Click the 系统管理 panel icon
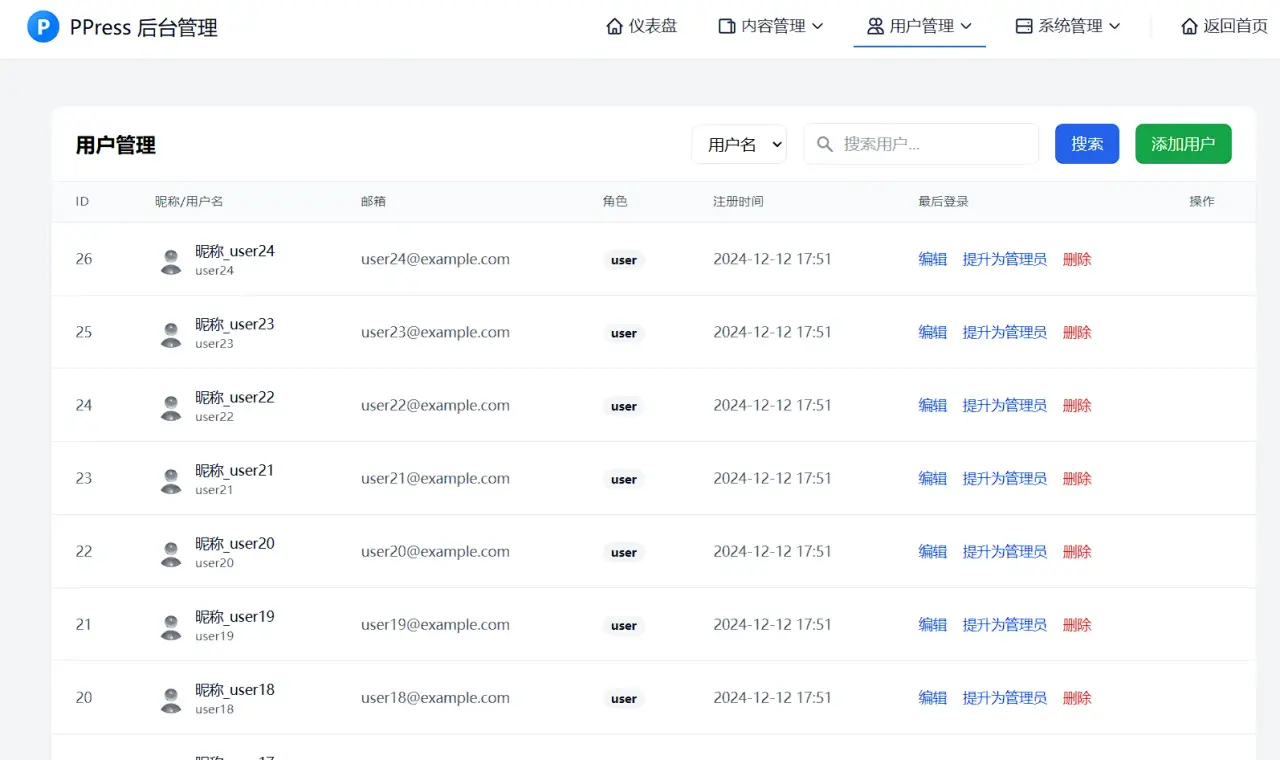 tap(1022, 26)
